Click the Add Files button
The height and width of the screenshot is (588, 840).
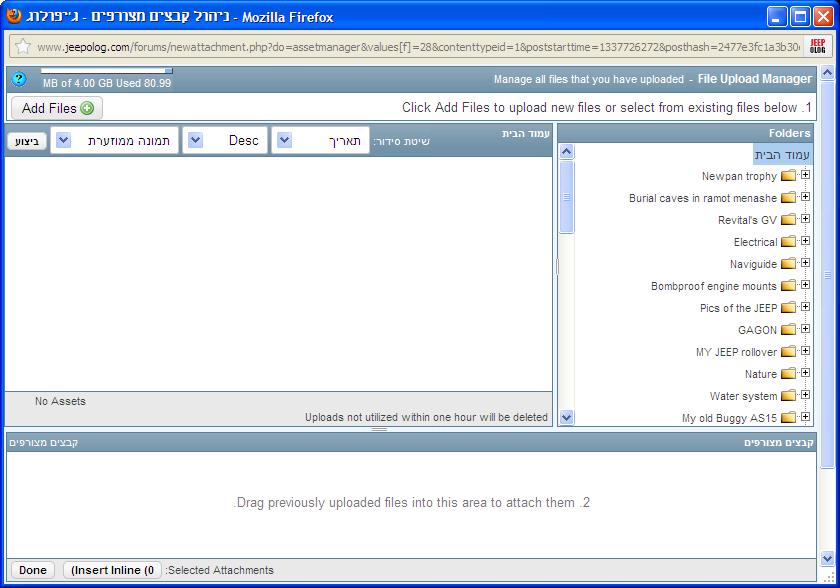[x=57, y=108]
